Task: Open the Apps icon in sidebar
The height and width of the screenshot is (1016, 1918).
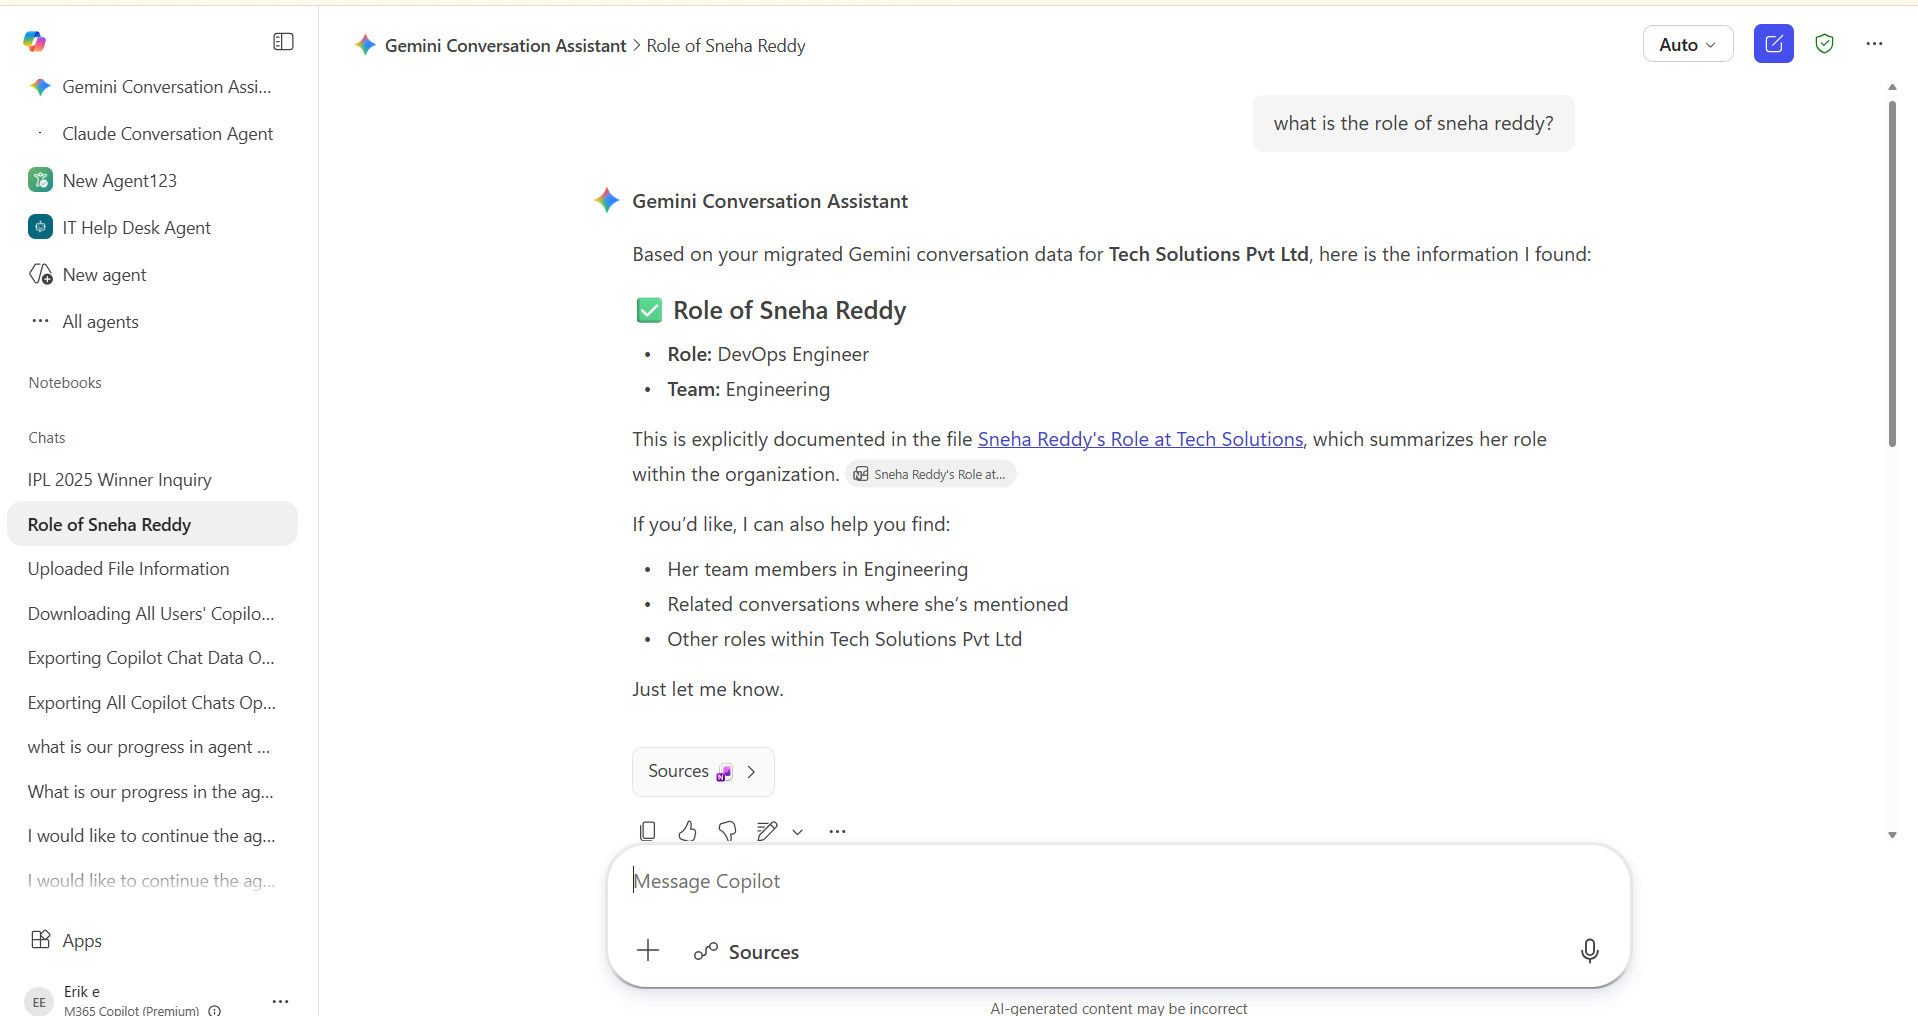Action: 41,940
